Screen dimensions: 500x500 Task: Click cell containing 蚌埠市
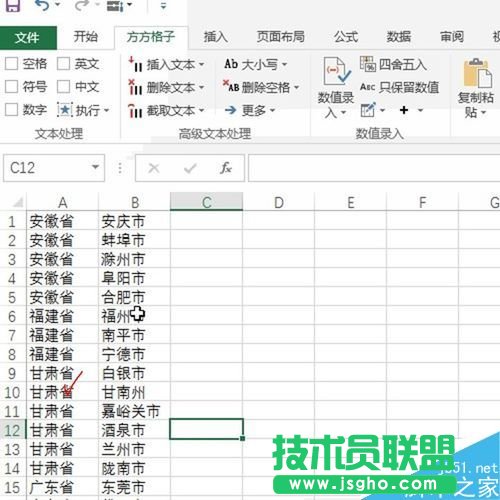[134, 240]
